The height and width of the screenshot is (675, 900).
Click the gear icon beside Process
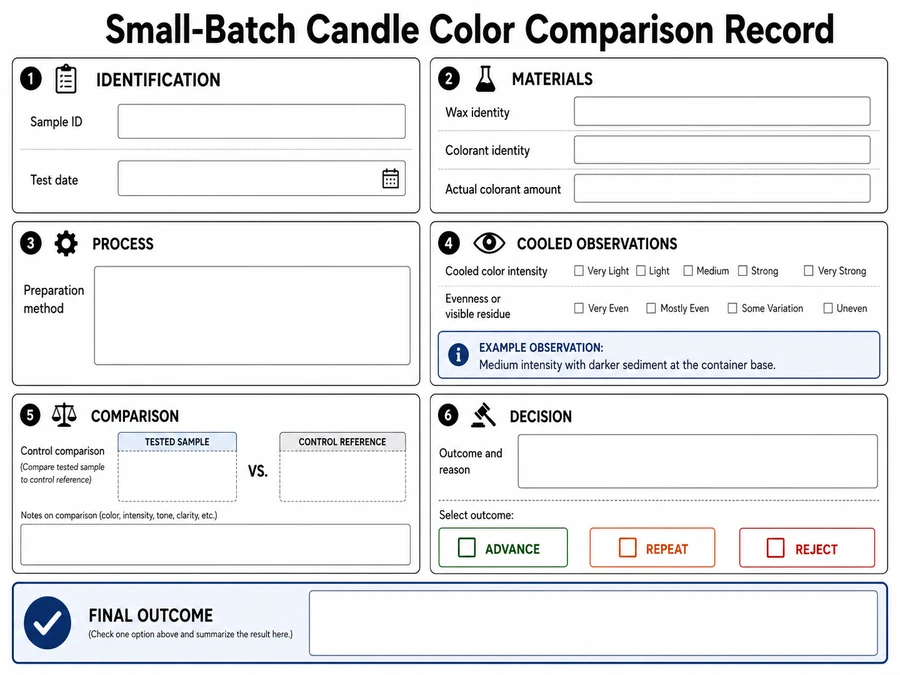[66, 243]
